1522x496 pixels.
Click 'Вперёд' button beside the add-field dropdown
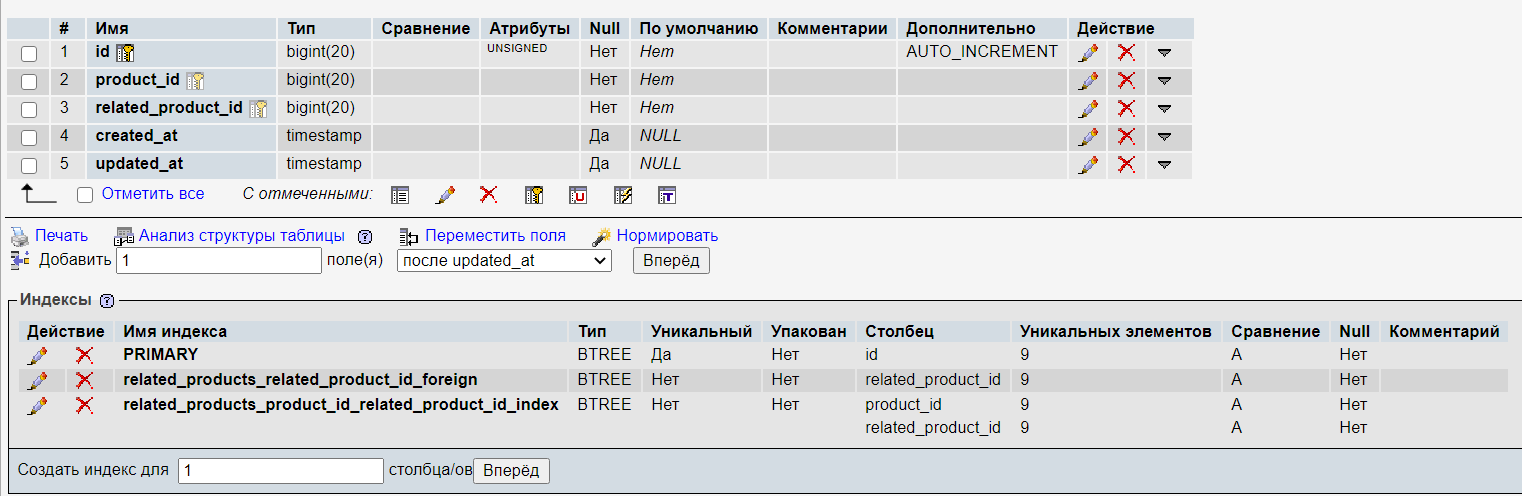671,261
